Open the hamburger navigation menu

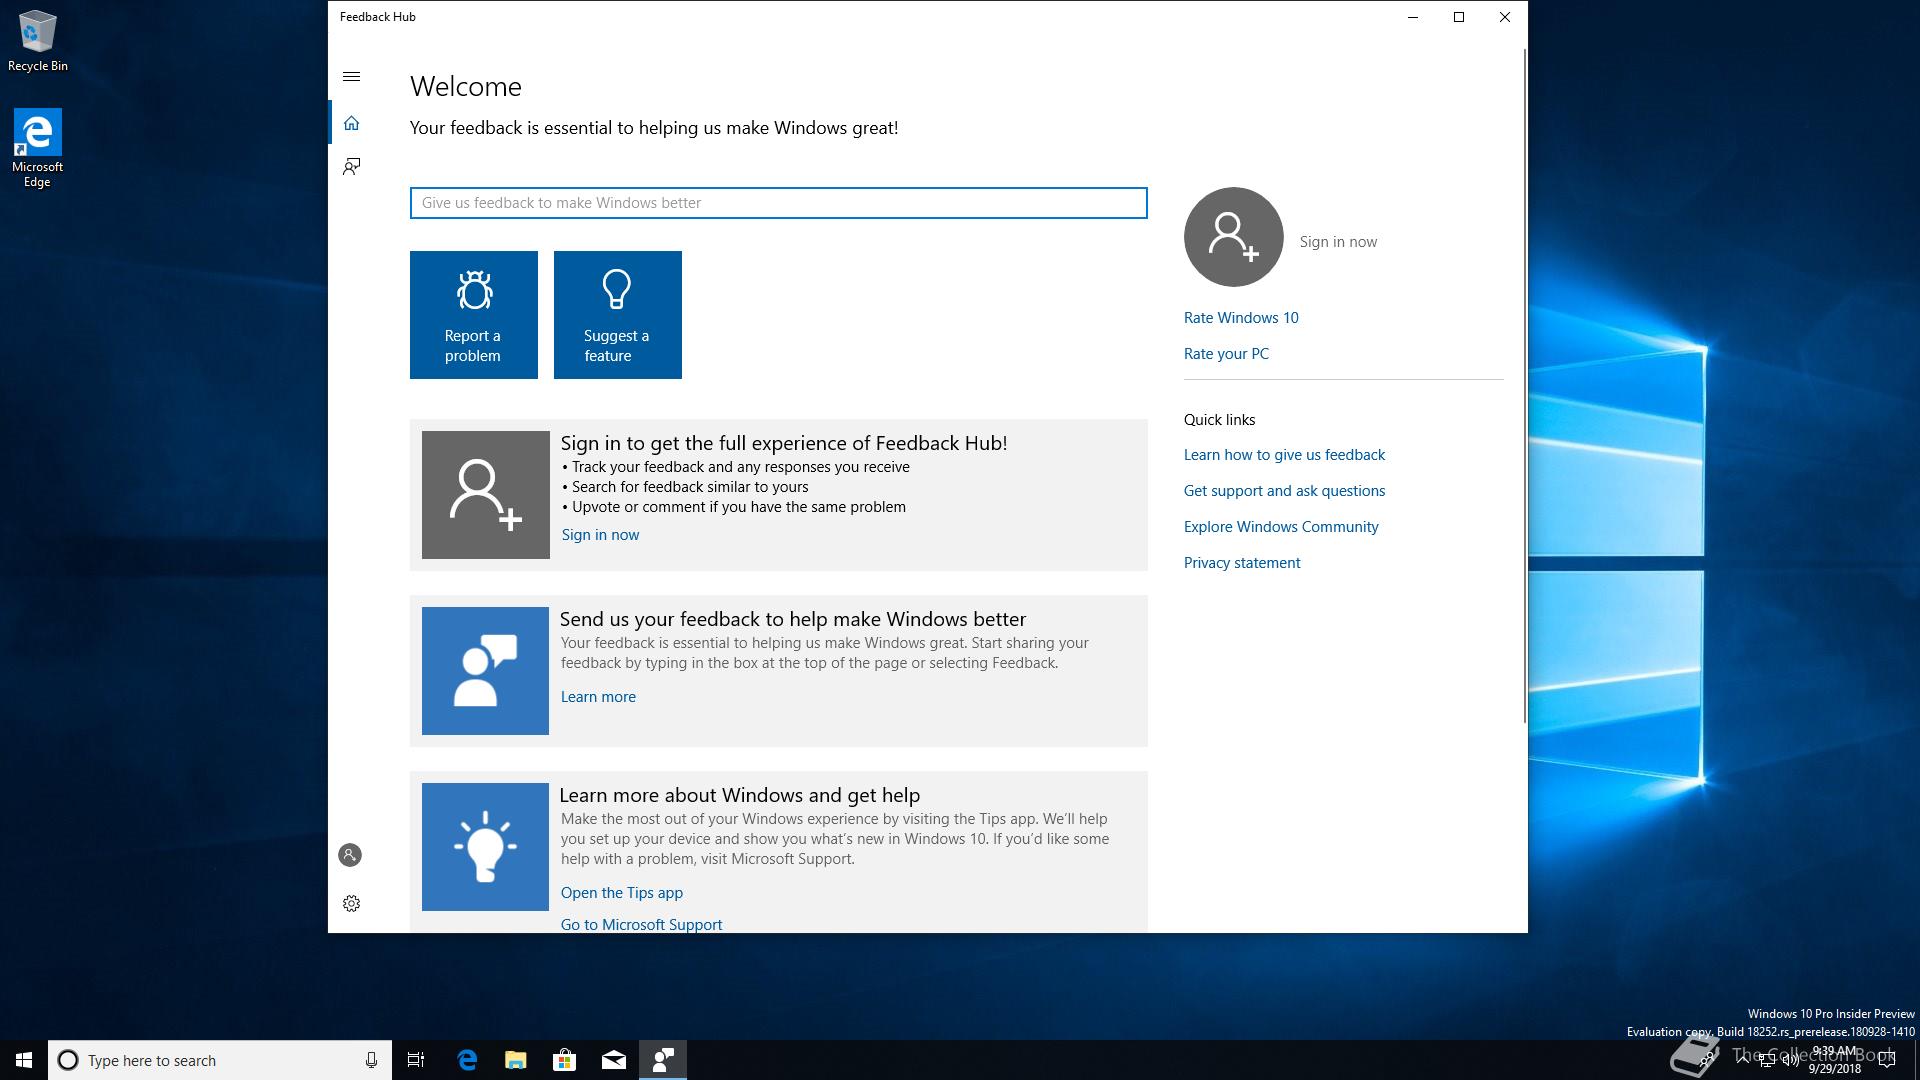[x=351, y=77]
